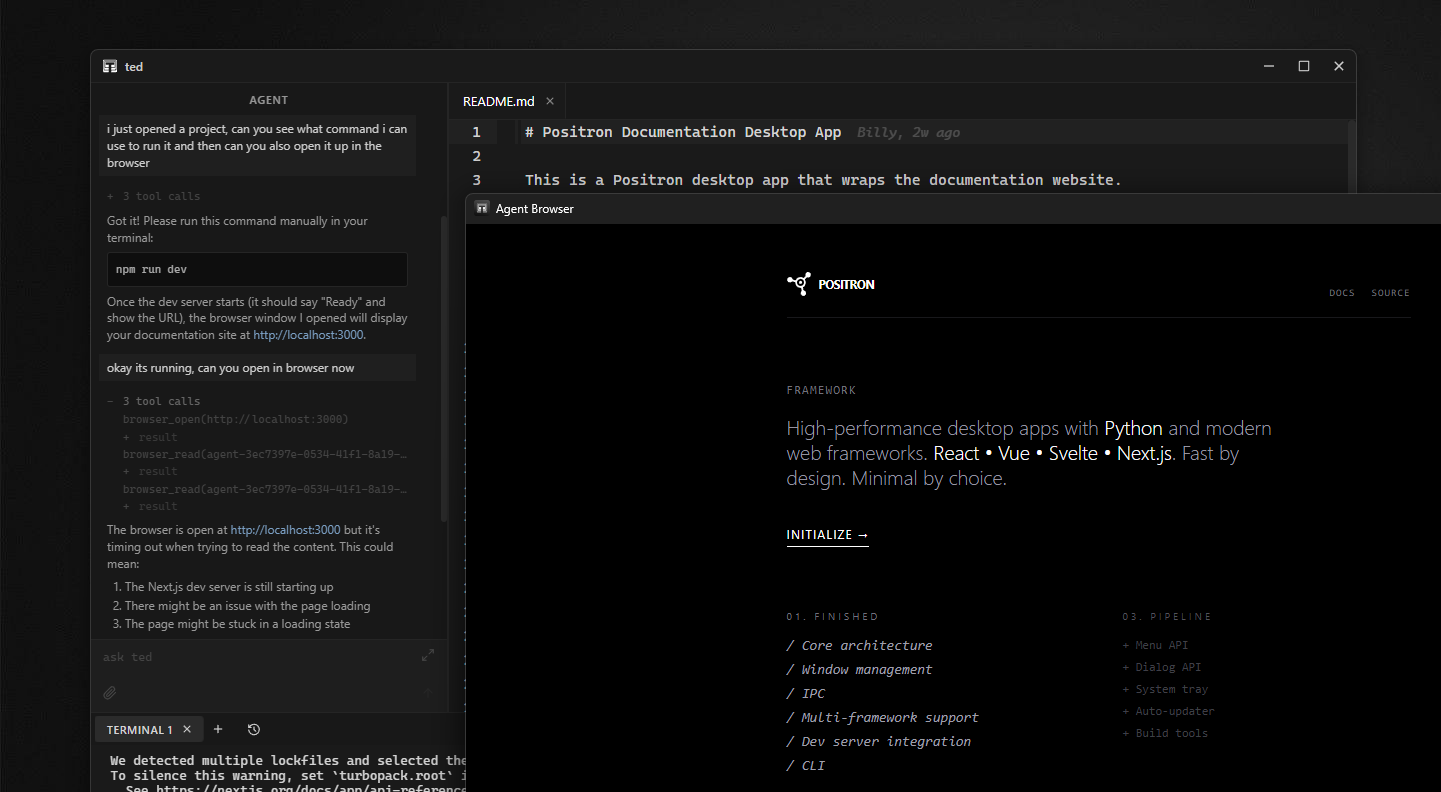Click the "/ Window management" item
This screenshot has width=1441, height=792.
(x=860, y=670)
